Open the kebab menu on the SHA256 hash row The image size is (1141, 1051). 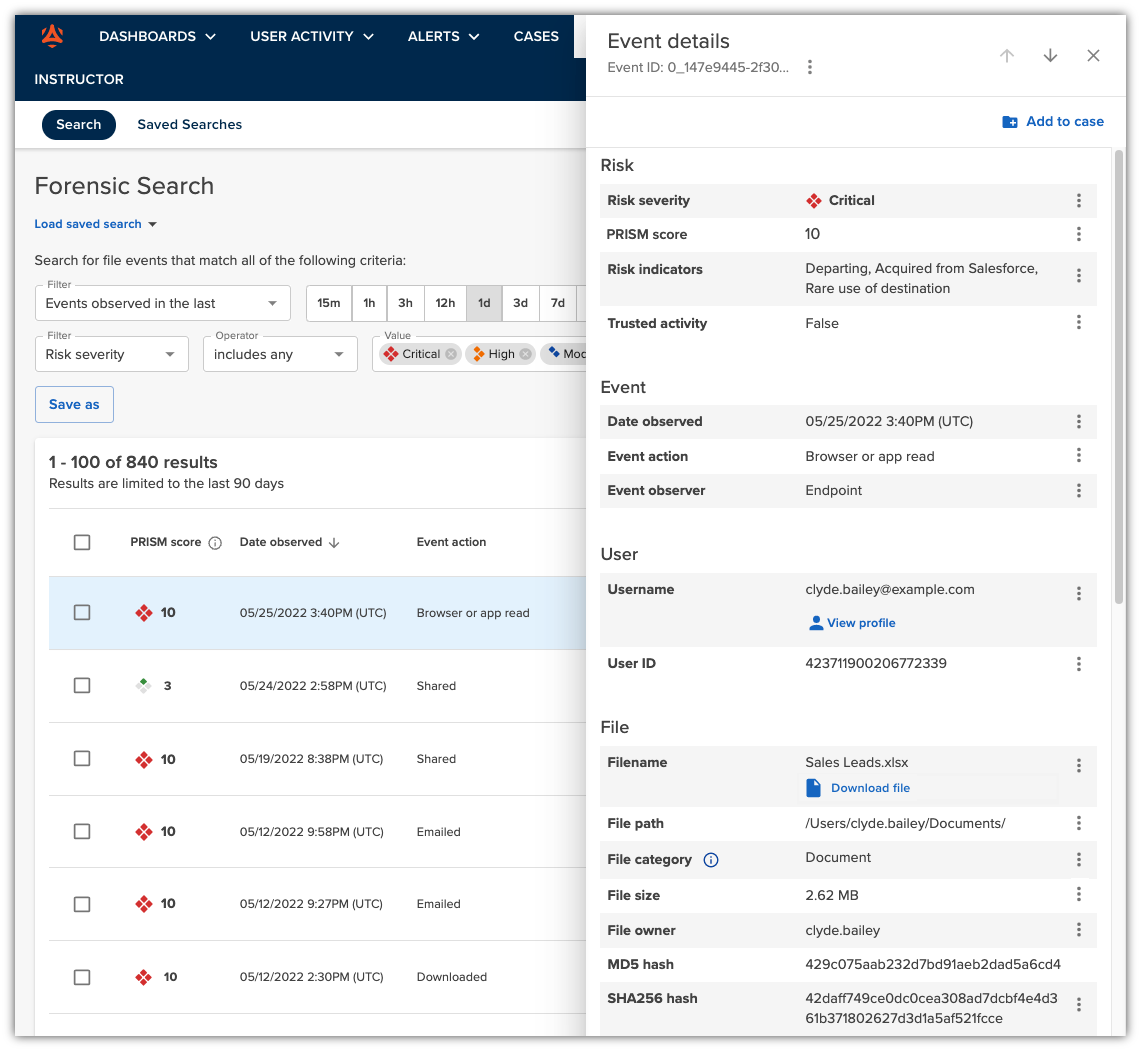click(x=1079, y=1004)
